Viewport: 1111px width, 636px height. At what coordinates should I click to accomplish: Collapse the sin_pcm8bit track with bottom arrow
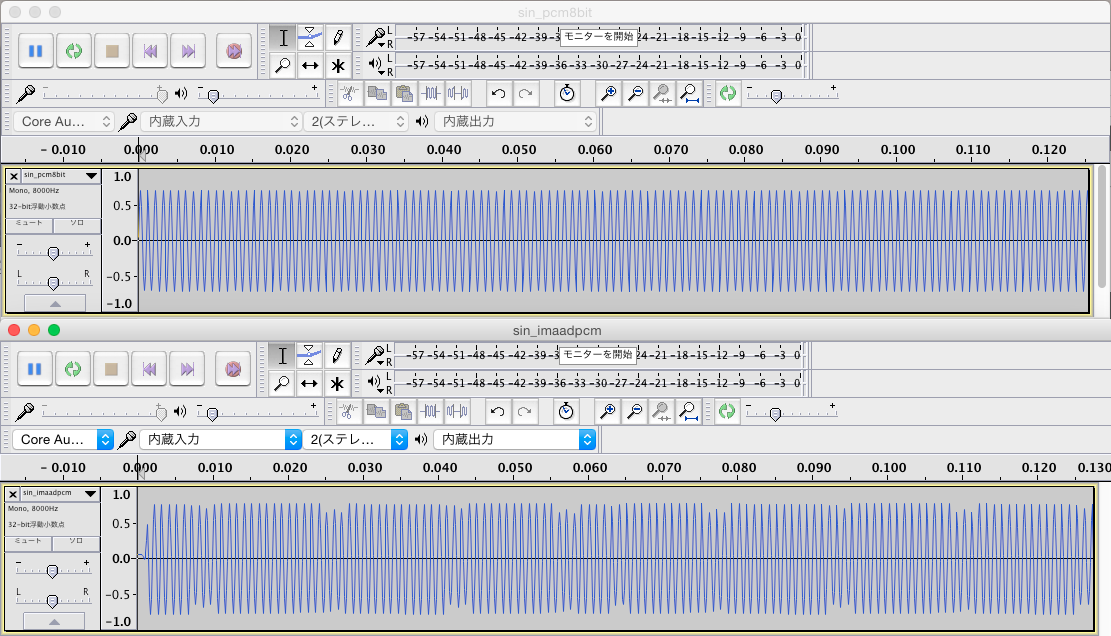coord(55,304)
